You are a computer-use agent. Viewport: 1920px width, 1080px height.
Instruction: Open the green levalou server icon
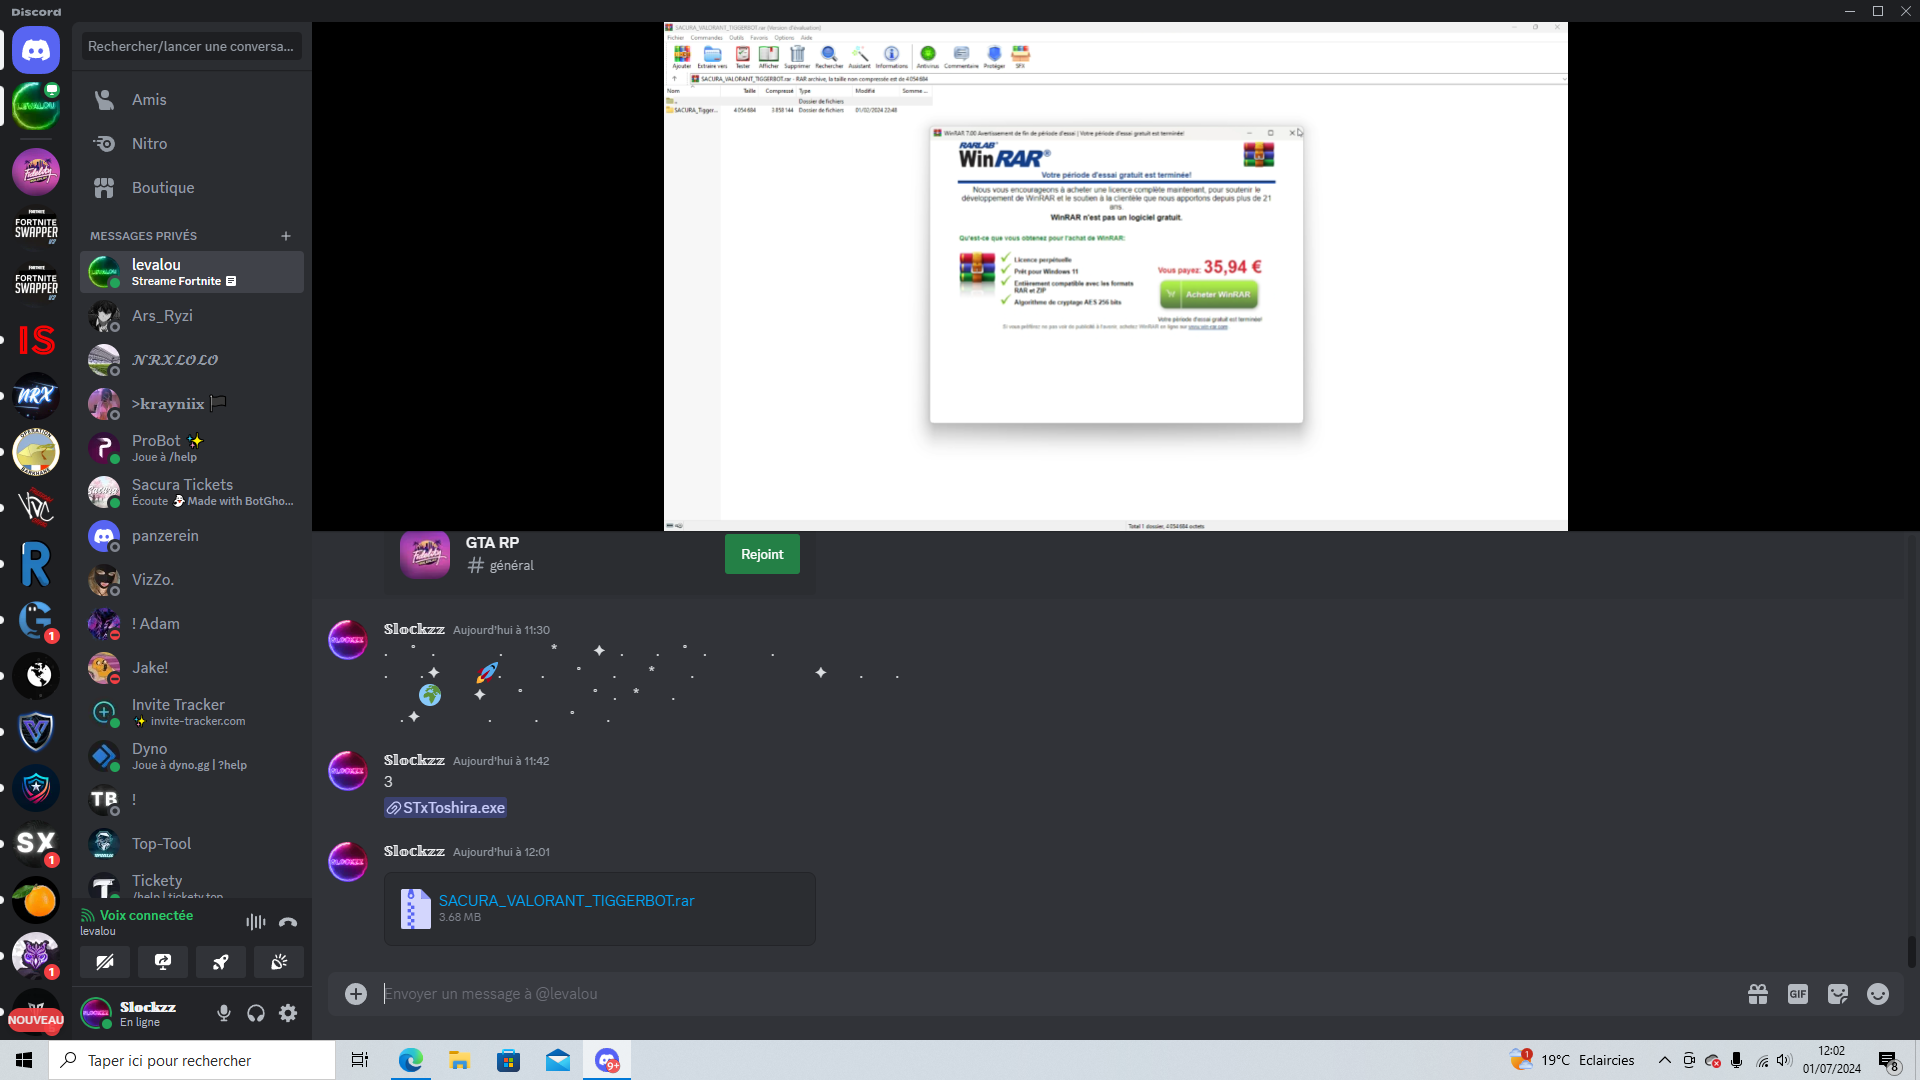(36, 106)
